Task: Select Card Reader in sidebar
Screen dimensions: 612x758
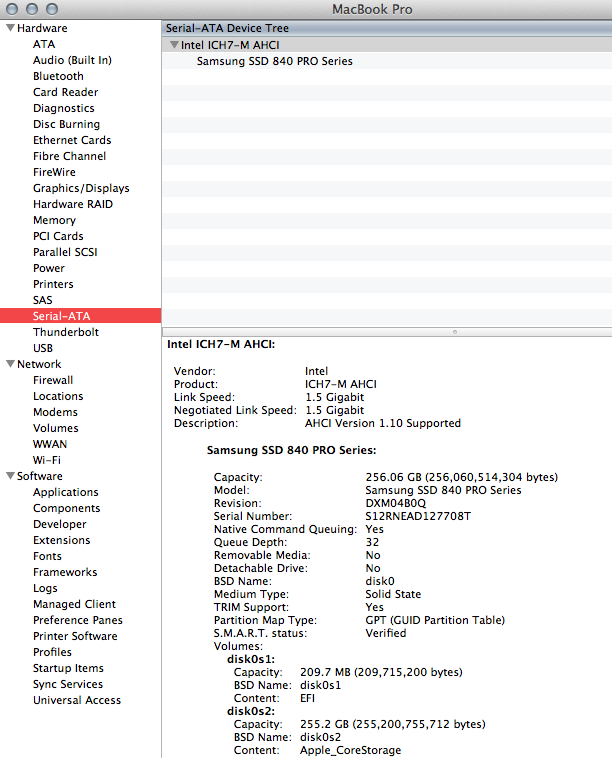Action: [x=65, y=92]
